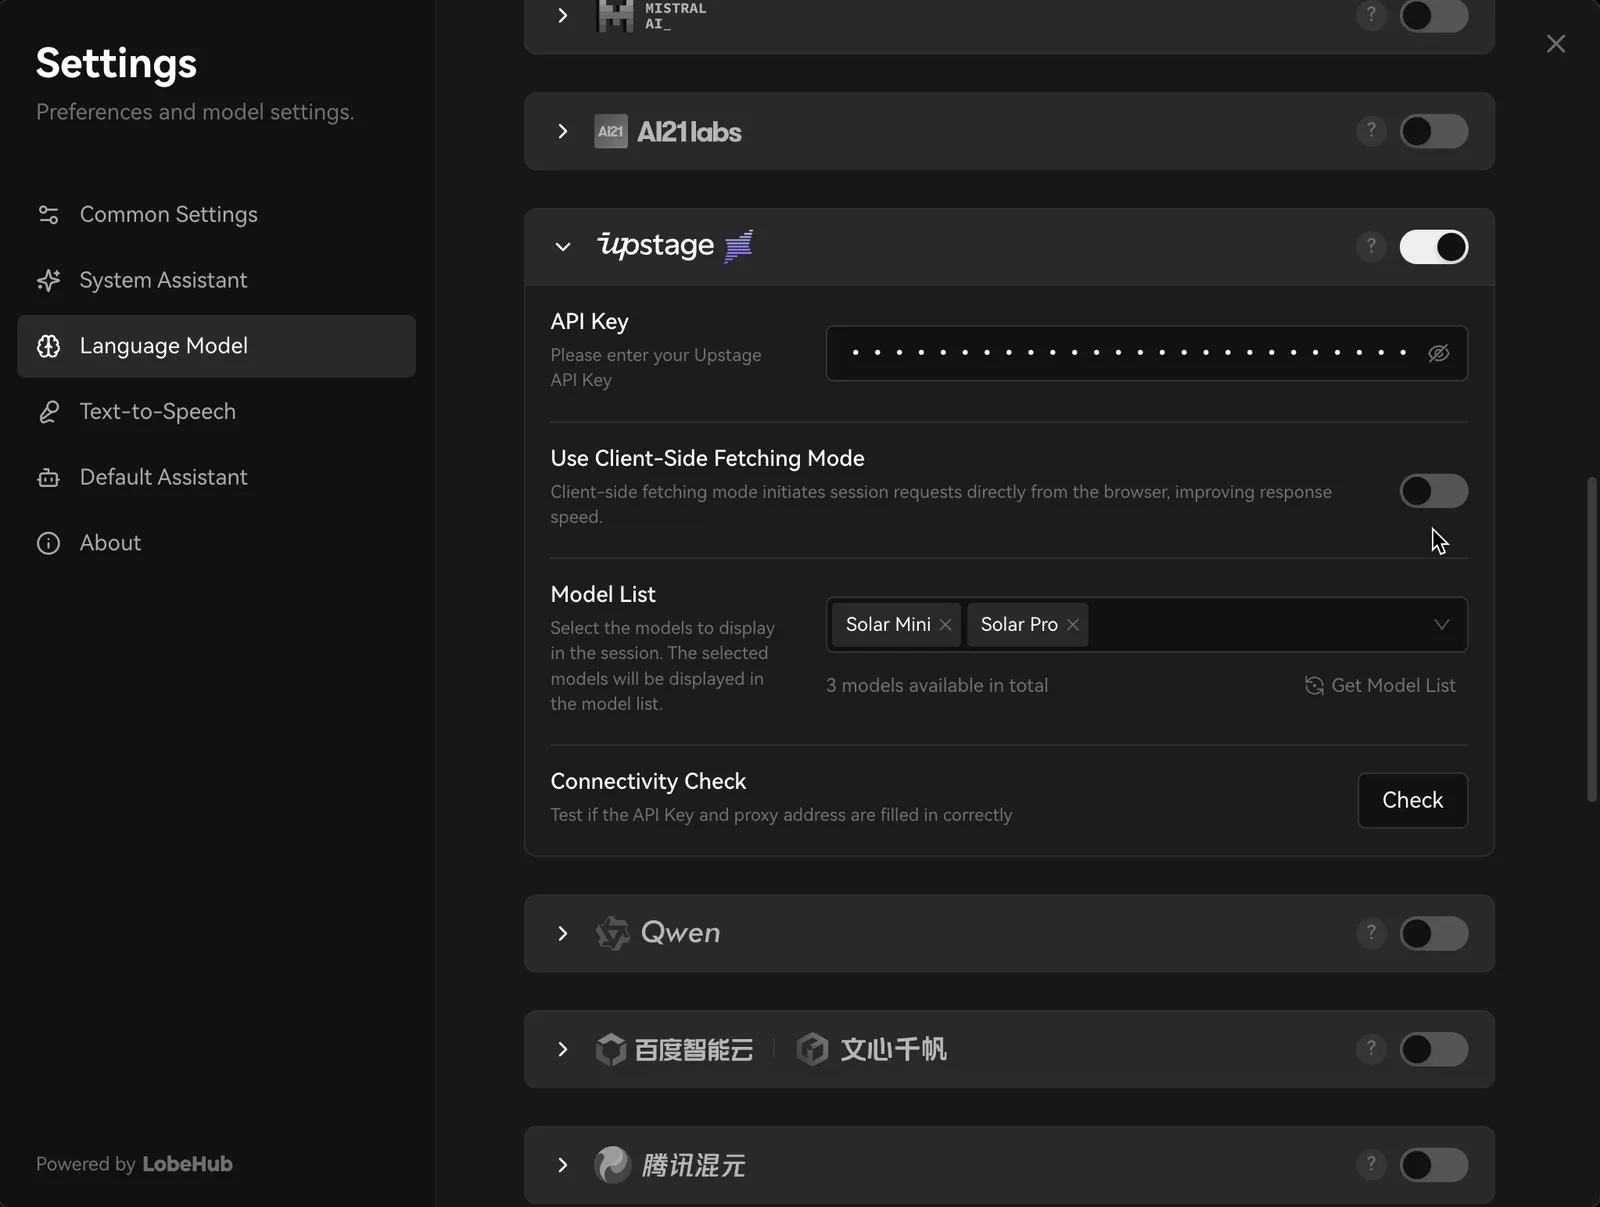The image size is (1600, 1207).
Task: Enable Client-Side Fetching Mode switch
Action: click(x=1433, y=491)
